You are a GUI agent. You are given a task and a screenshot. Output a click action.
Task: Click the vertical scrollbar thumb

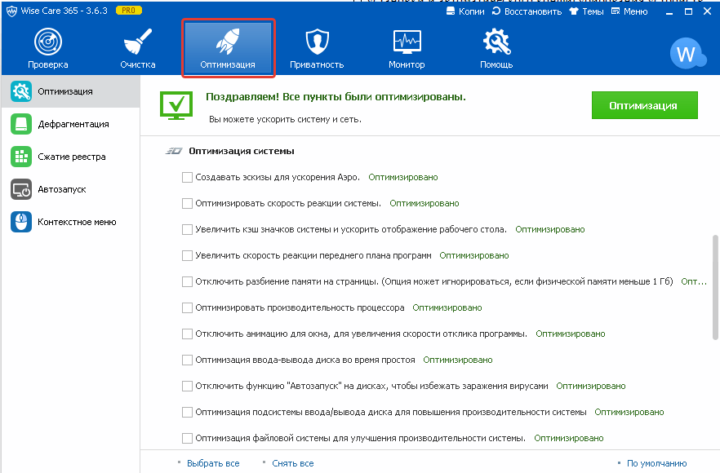(x=715, y=287)
